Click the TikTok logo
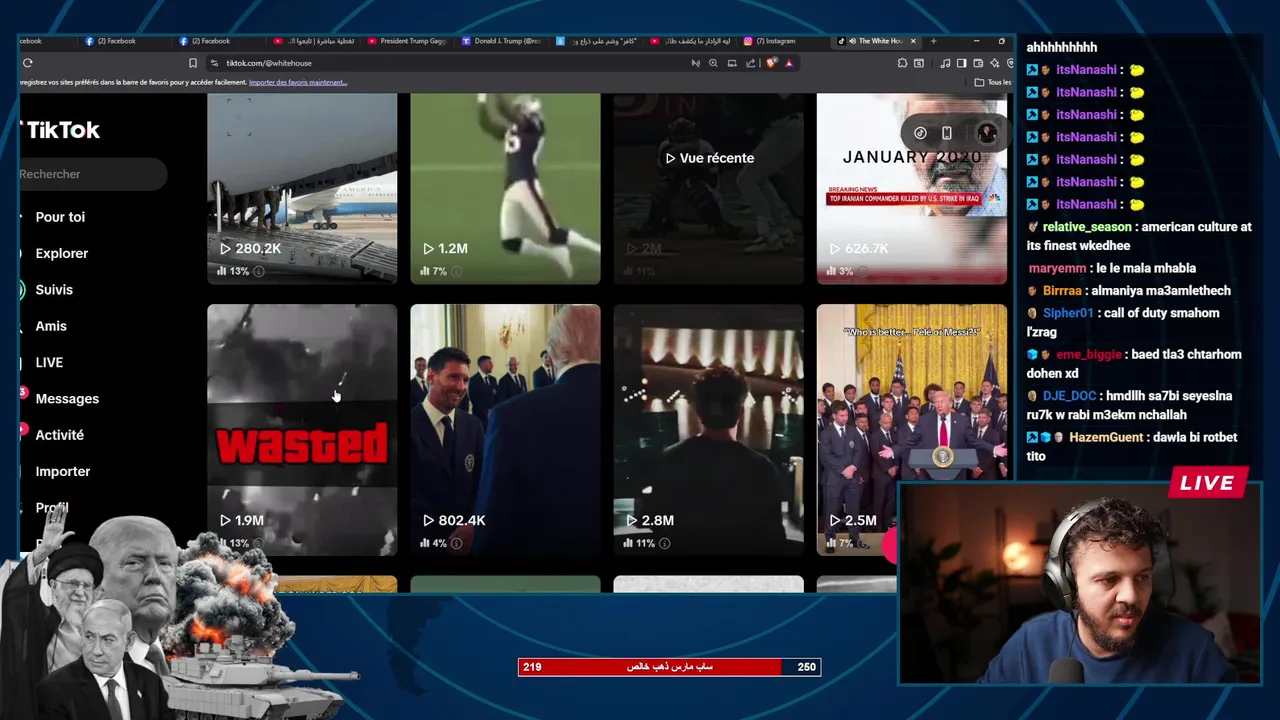1280x720 pixels. tap(60, 130)
